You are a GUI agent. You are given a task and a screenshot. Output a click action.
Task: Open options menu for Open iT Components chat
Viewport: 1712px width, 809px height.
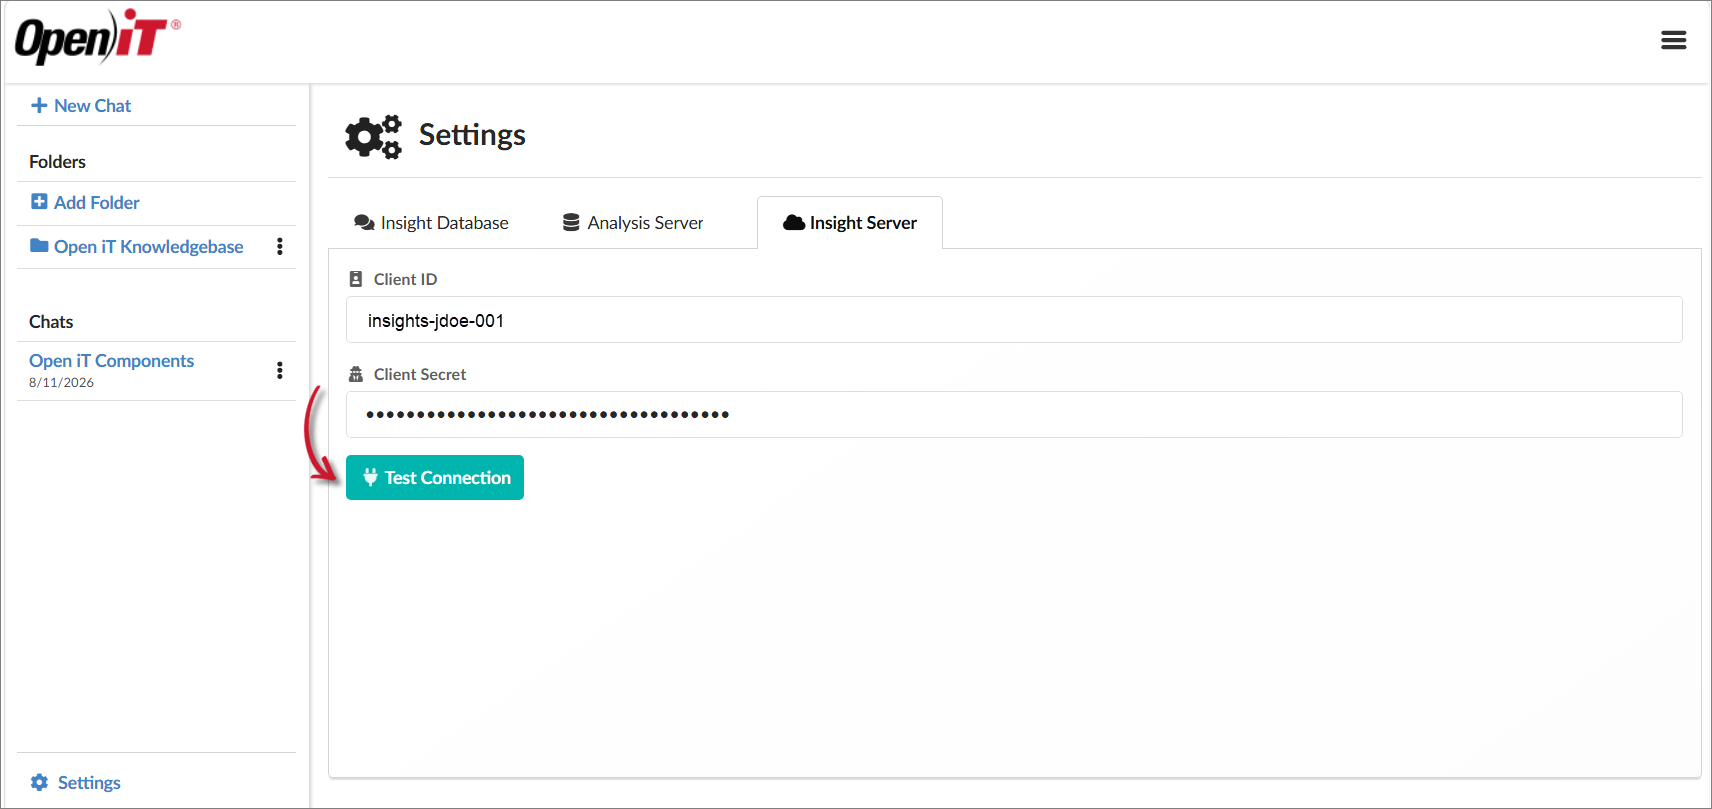280,370
